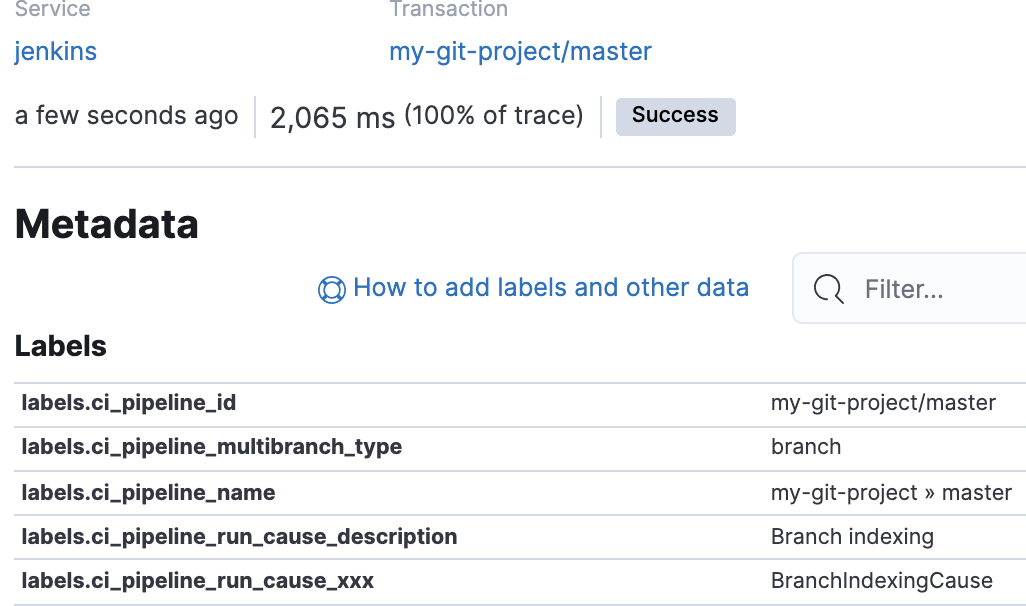Click the '(100% of trace)' text
The image size is (1026, 606).
[x=494, y=116]
